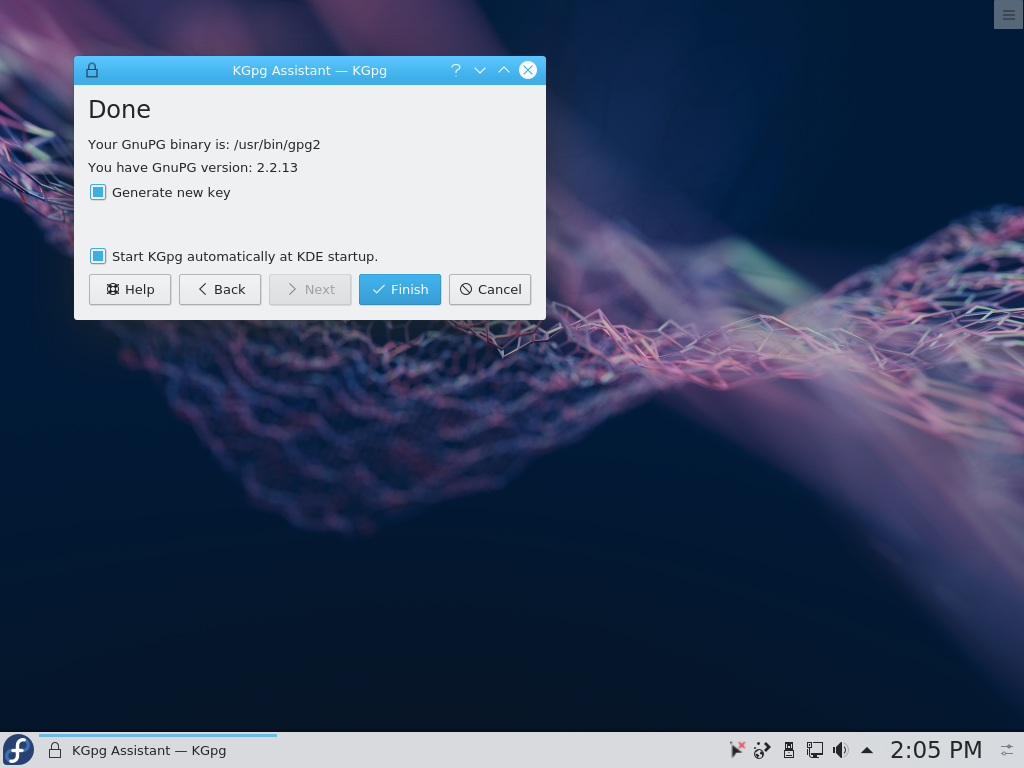Open the audio volume tray icon

(840, 750)
